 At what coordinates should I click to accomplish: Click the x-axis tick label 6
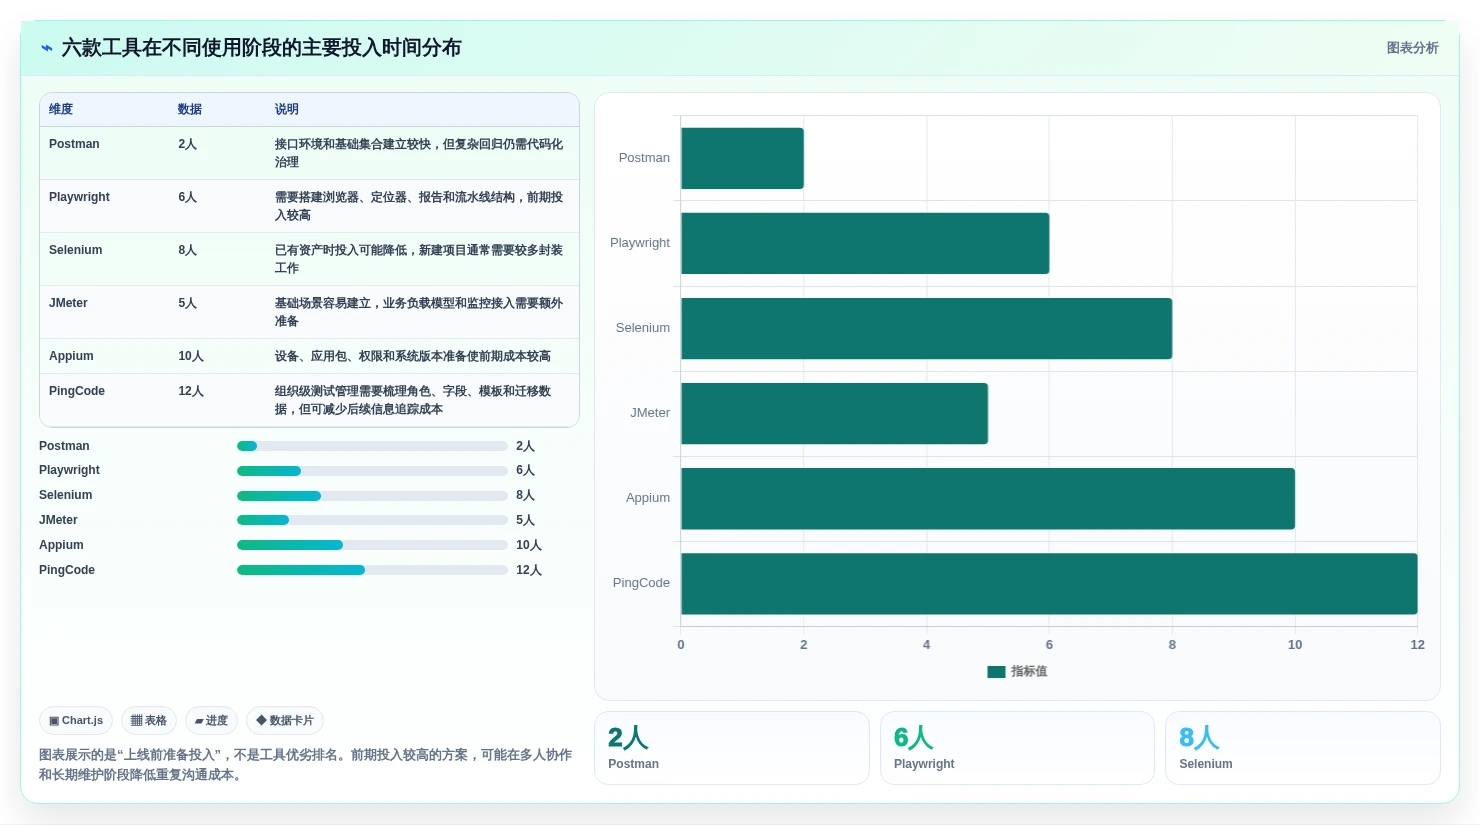click(x=1049, y=645)
